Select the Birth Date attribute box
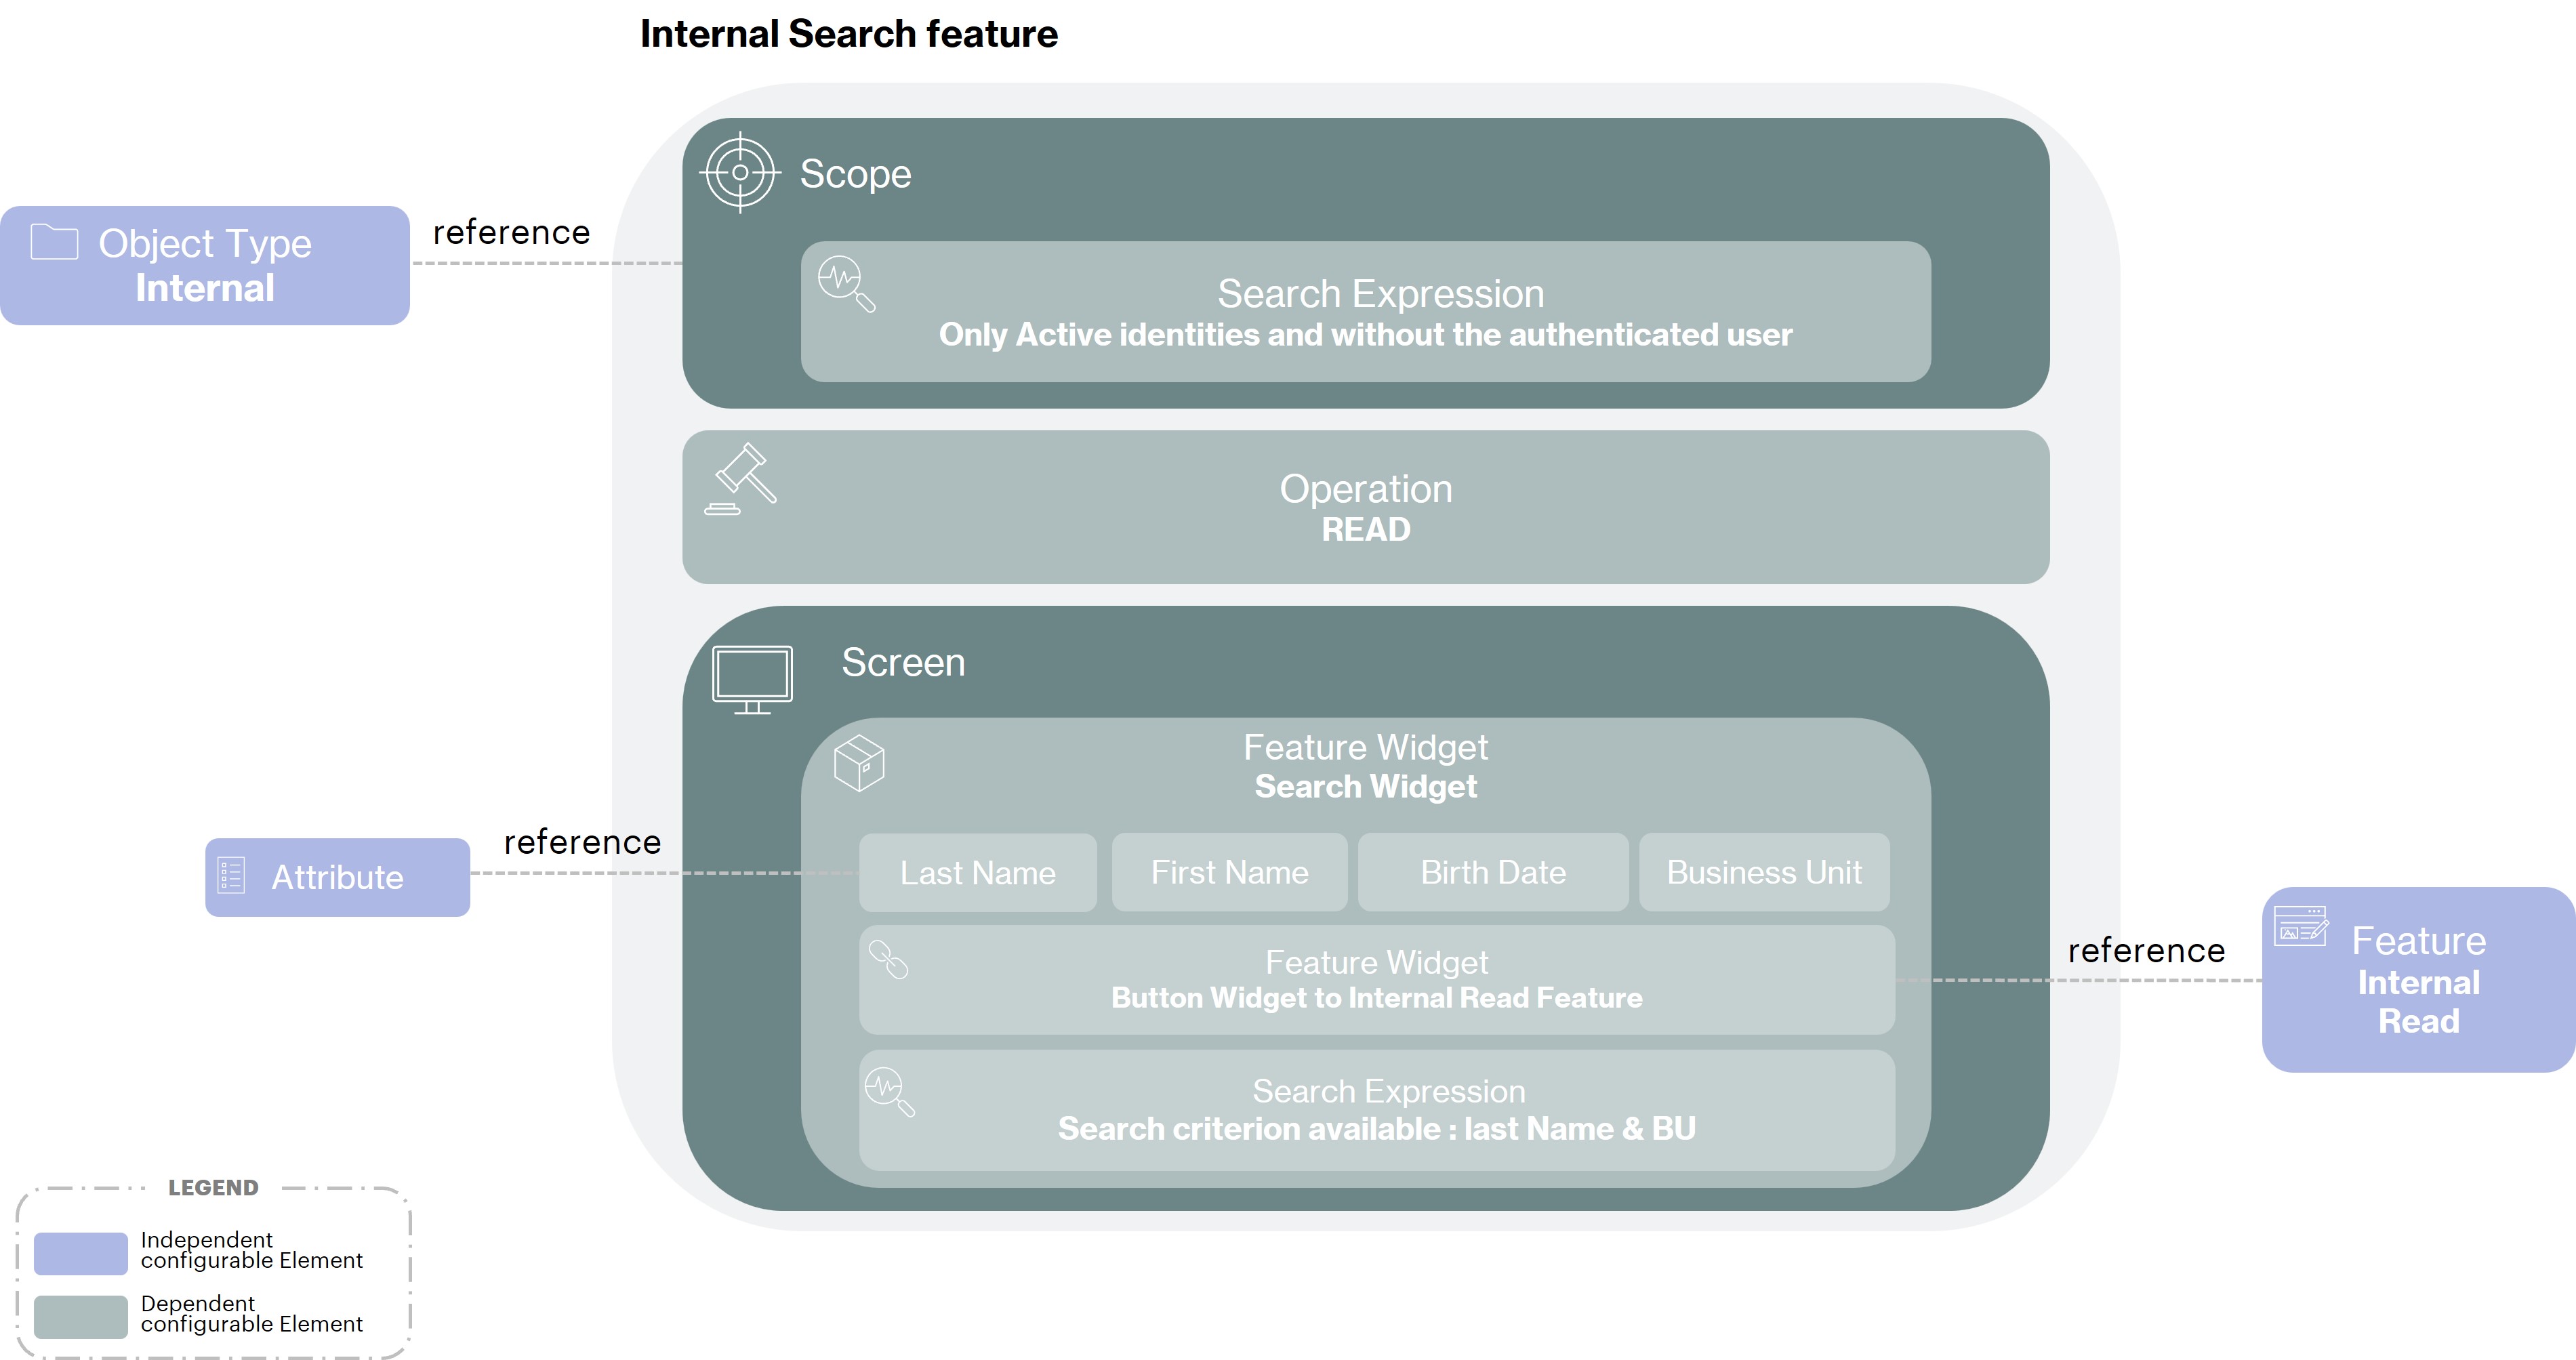The image size is (2576, 1360). pyautogui.click(x=1492, y=872)
